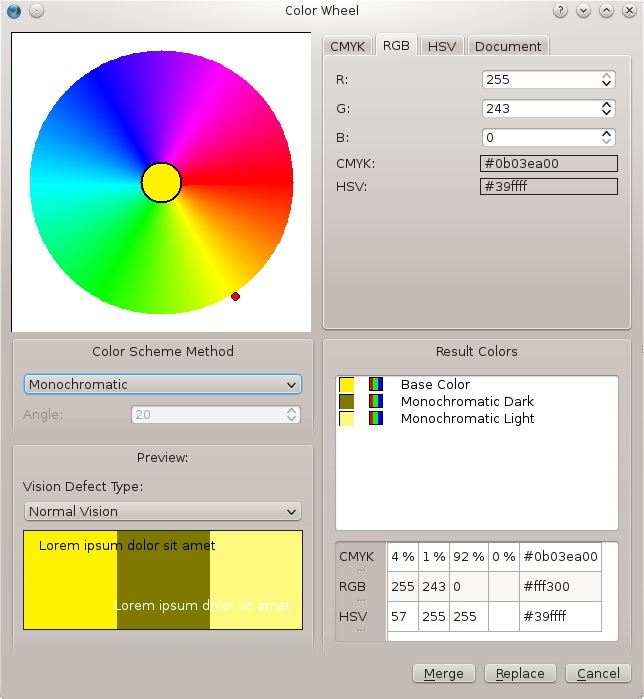The width and height of the screenshot is (644, 699).
Task: Select the Base Color list row
Action: pyautogui.click(x=476, y=384)
